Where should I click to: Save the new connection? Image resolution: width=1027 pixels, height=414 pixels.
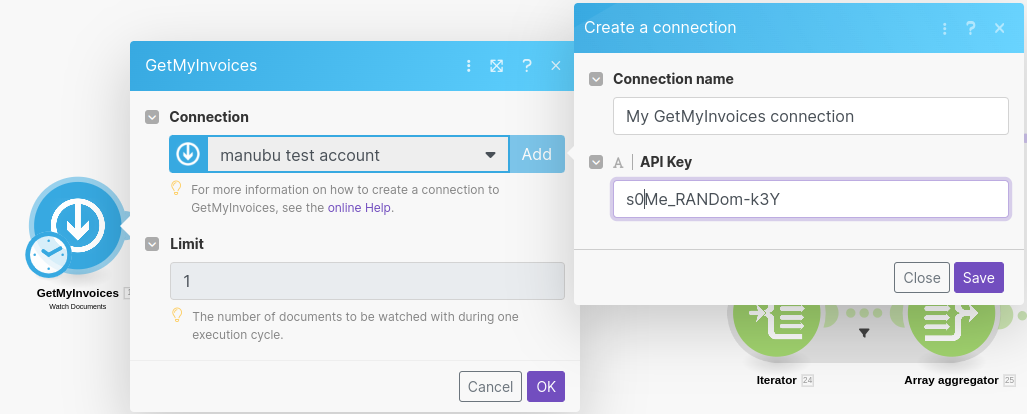click(978, 278)
